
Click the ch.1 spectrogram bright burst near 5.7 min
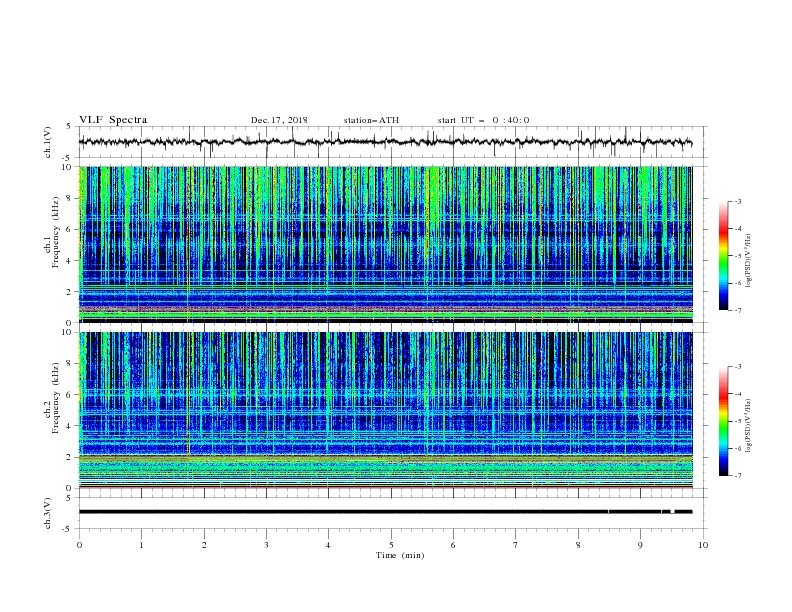[x=433, y=202]
